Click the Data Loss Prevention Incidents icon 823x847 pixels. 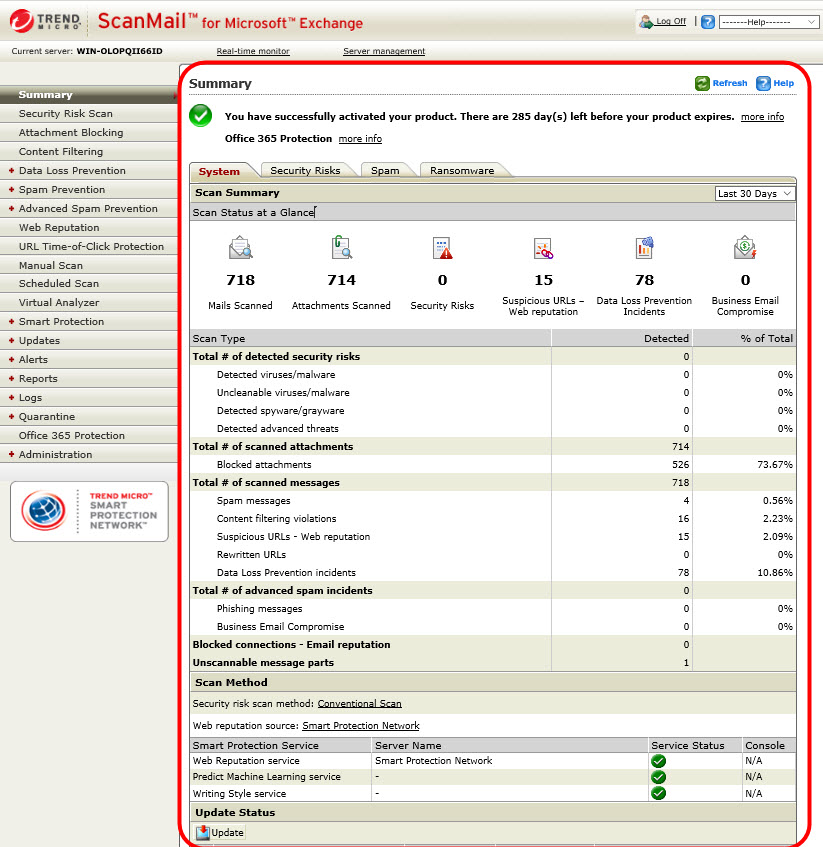[x=644, y=248]
